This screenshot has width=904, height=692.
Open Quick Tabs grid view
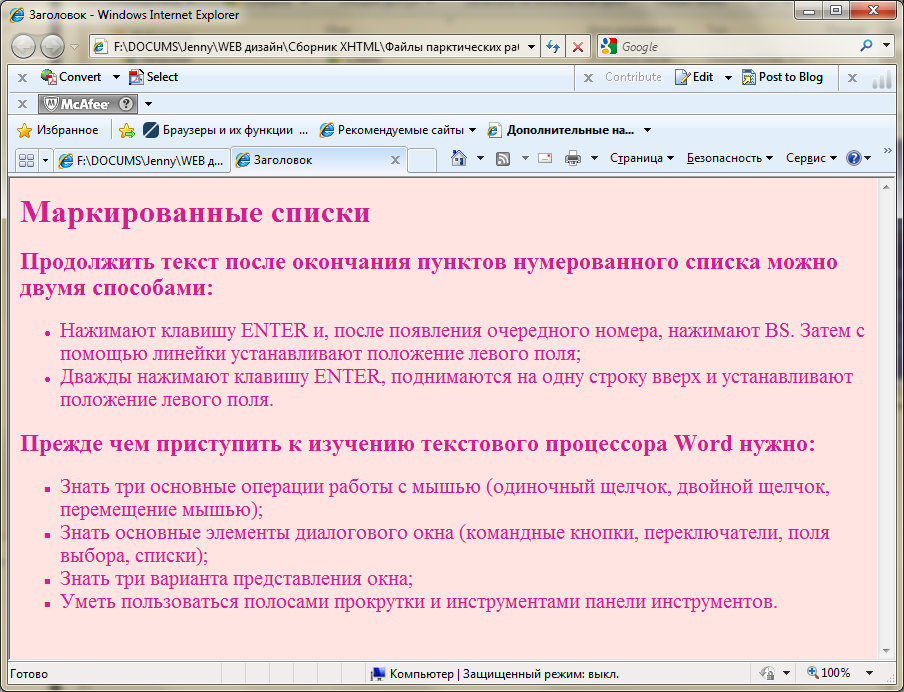click(x=27, y=160)
